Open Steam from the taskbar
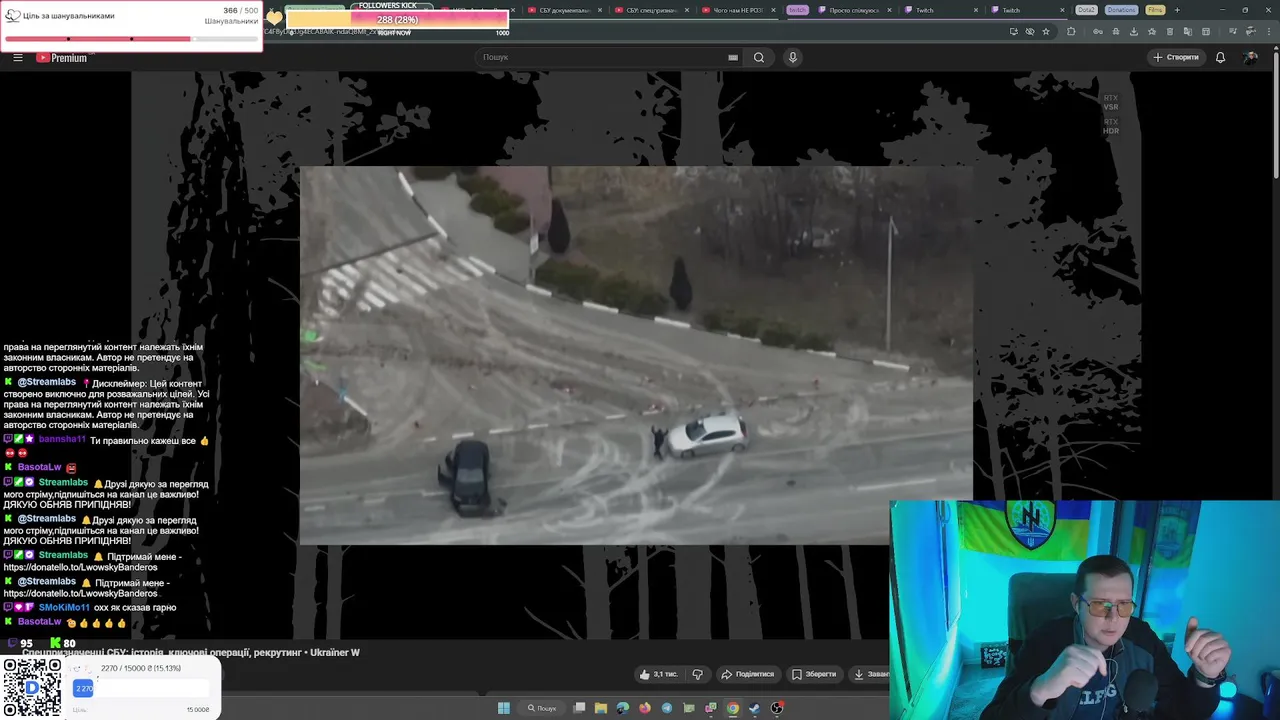The height and width of the screenshot is (720, 1280). coord(755,708)
